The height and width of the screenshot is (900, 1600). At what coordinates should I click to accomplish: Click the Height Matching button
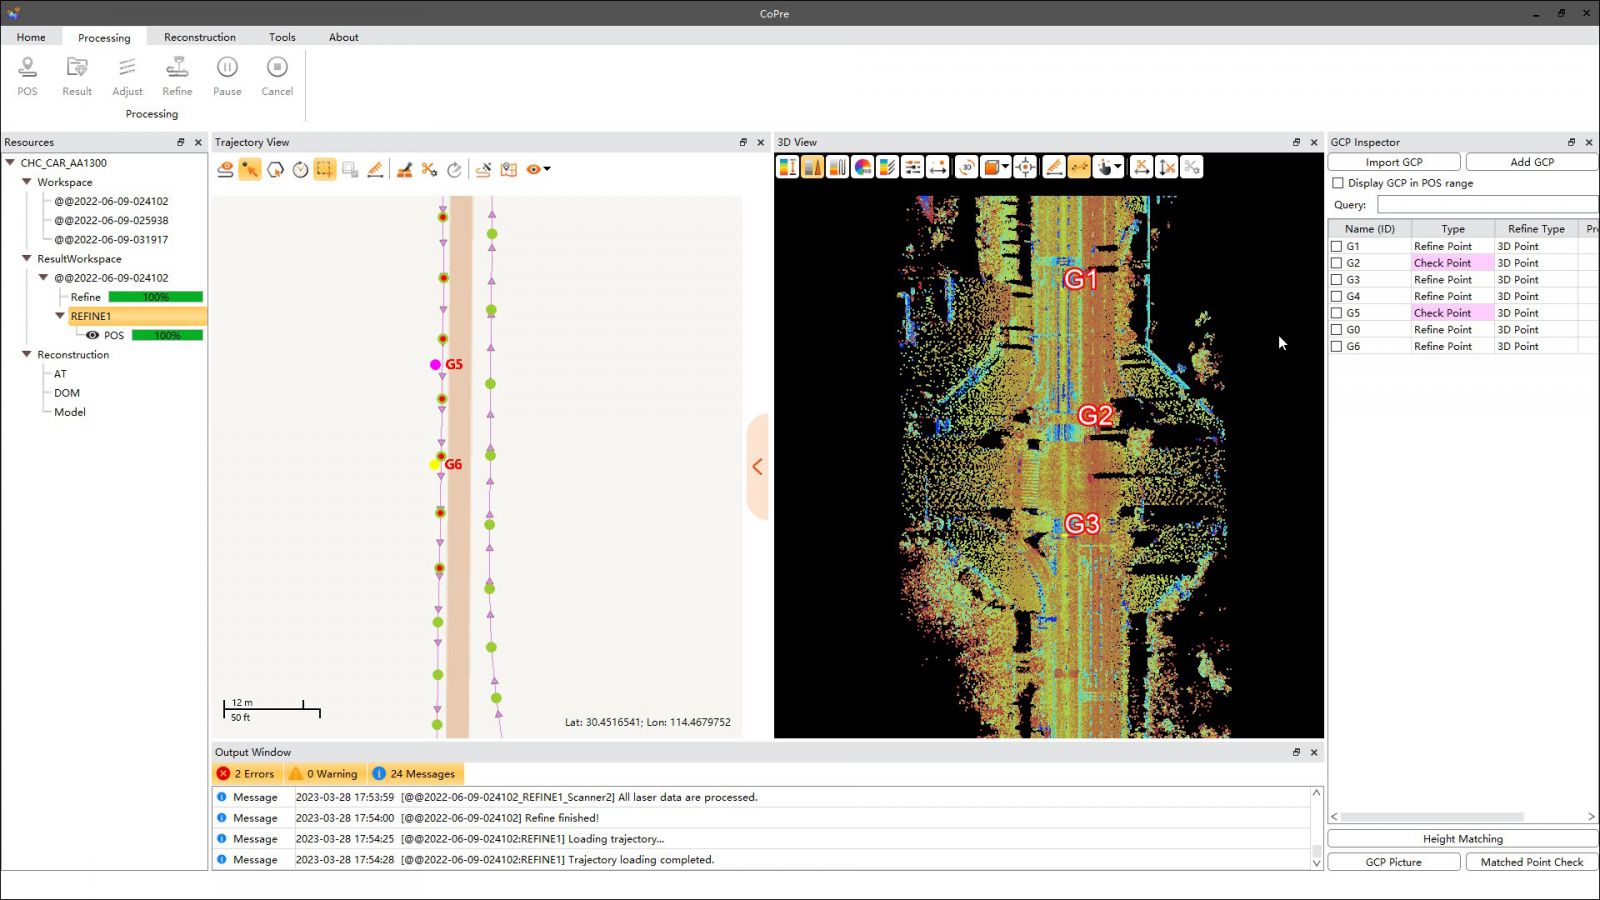(1462, 839)
